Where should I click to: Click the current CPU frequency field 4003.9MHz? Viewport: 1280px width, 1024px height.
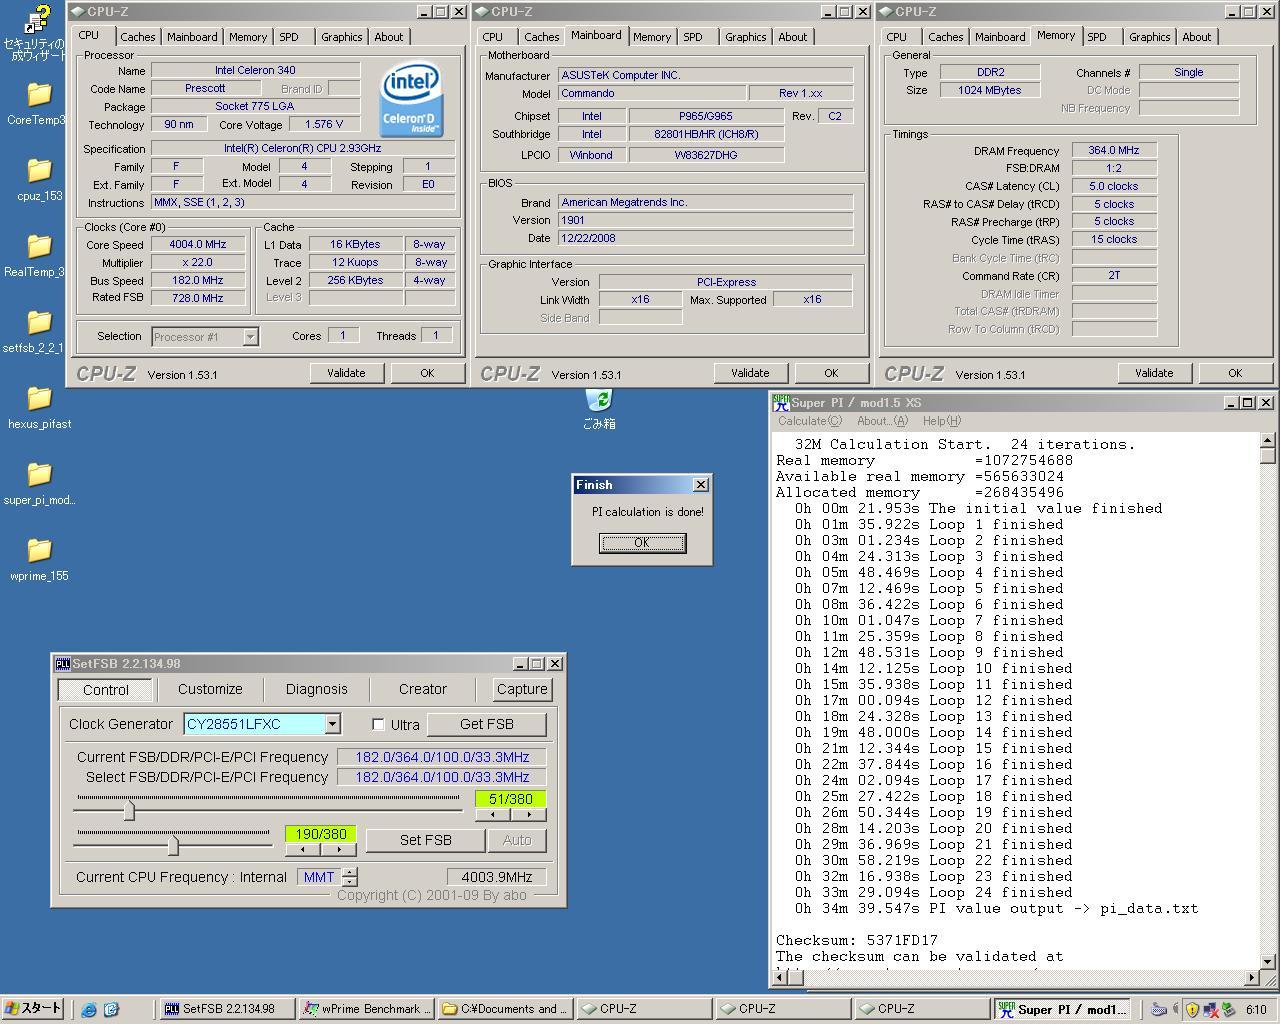point(496,877)
